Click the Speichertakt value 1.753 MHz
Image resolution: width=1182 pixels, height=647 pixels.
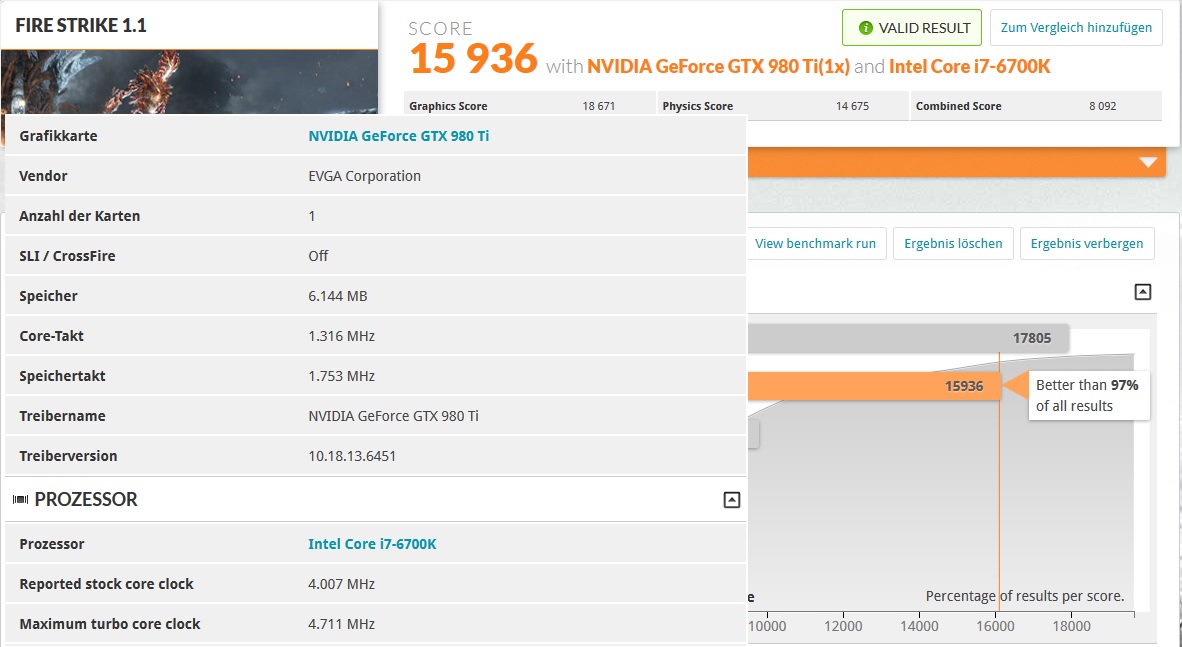(x=341, y=376)
